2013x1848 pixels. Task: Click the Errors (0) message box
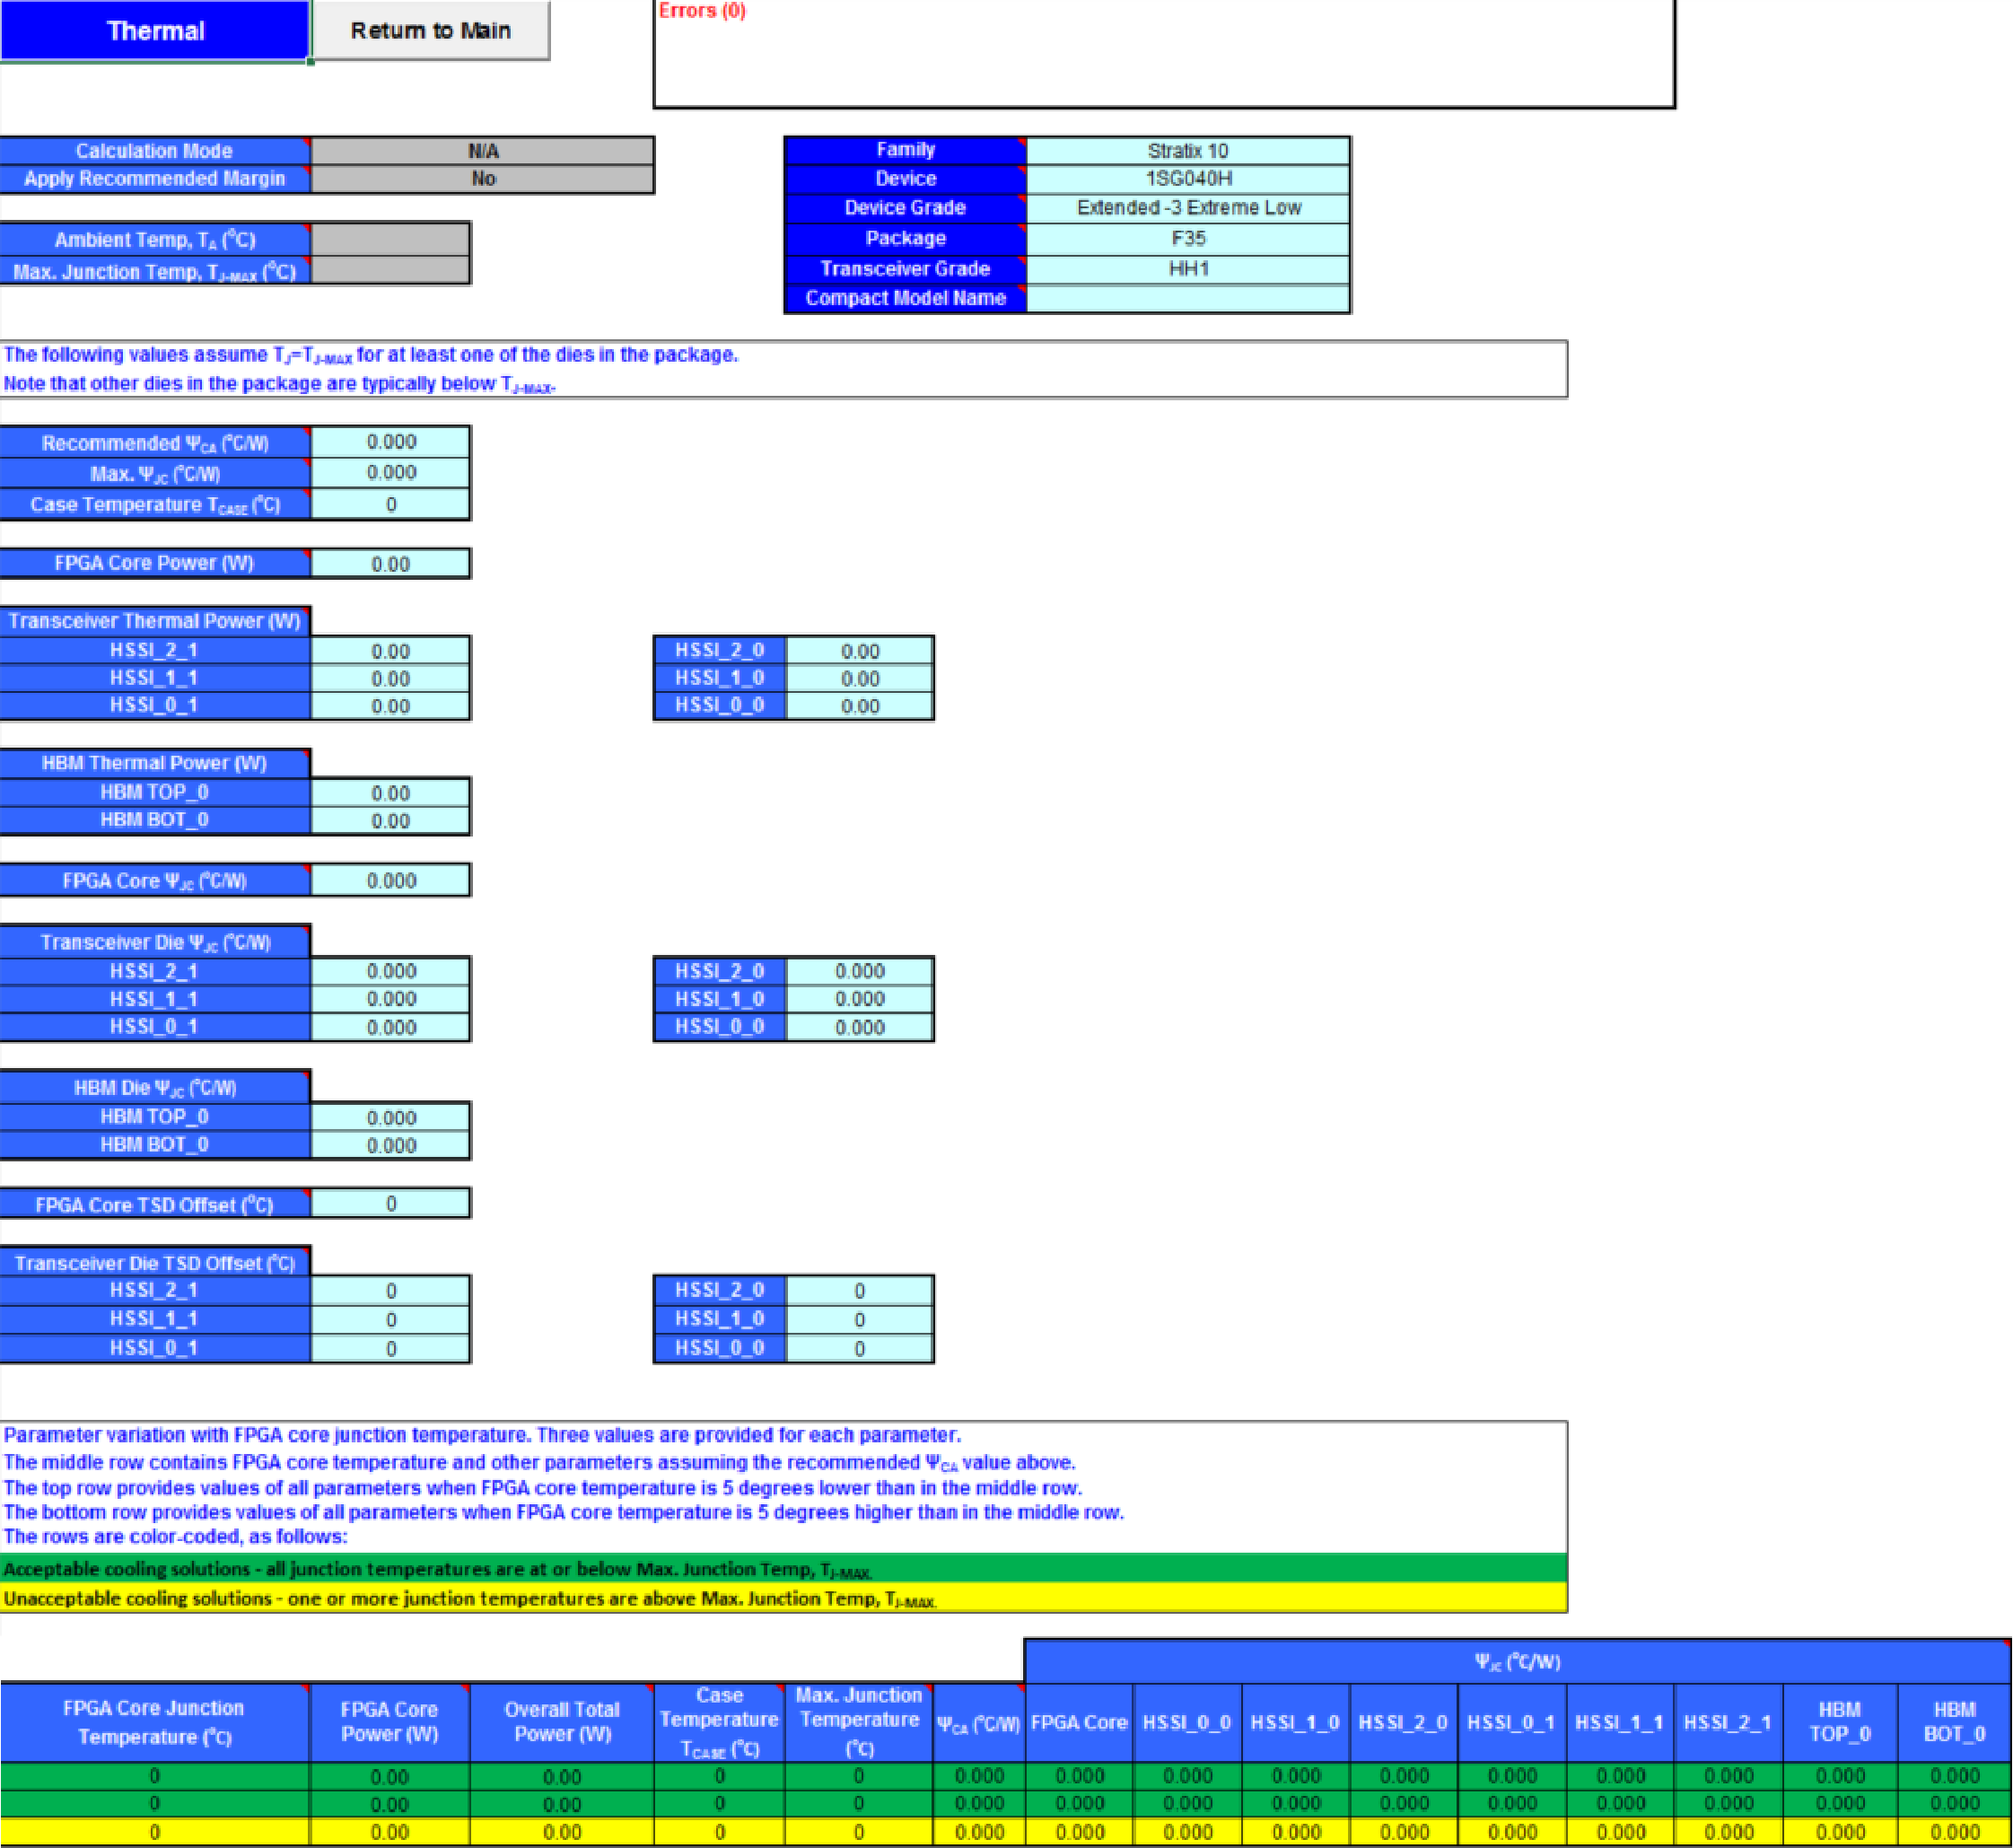pos(1163,55)
